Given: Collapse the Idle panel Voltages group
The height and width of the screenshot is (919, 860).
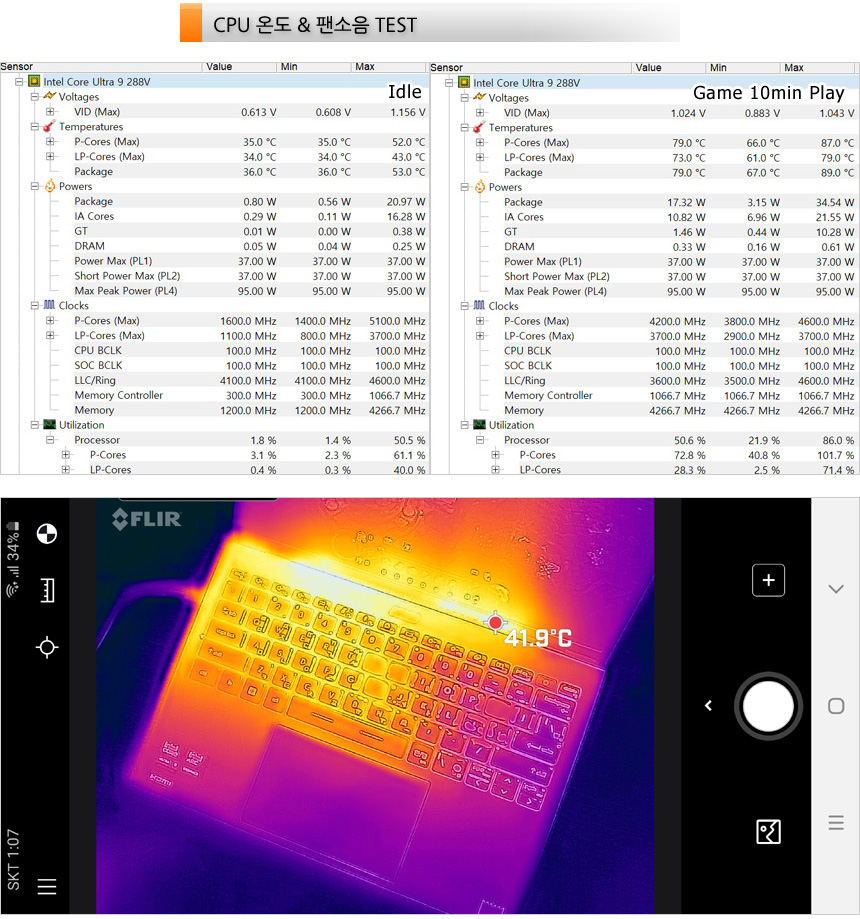Looking at the screenshot, I should [34, 97].
